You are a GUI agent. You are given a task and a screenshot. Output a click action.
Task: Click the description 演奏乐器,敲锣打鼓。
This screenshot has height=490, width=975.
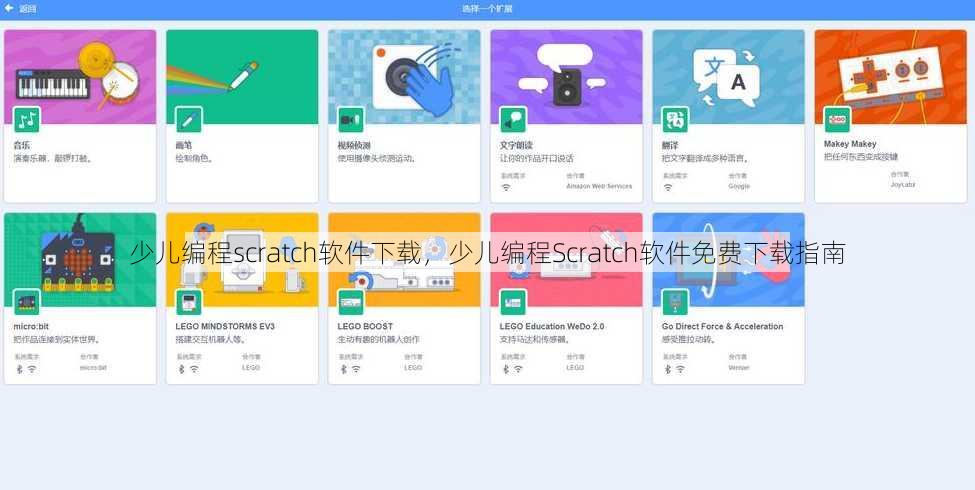pyautogui.click(x=53, y=159)
